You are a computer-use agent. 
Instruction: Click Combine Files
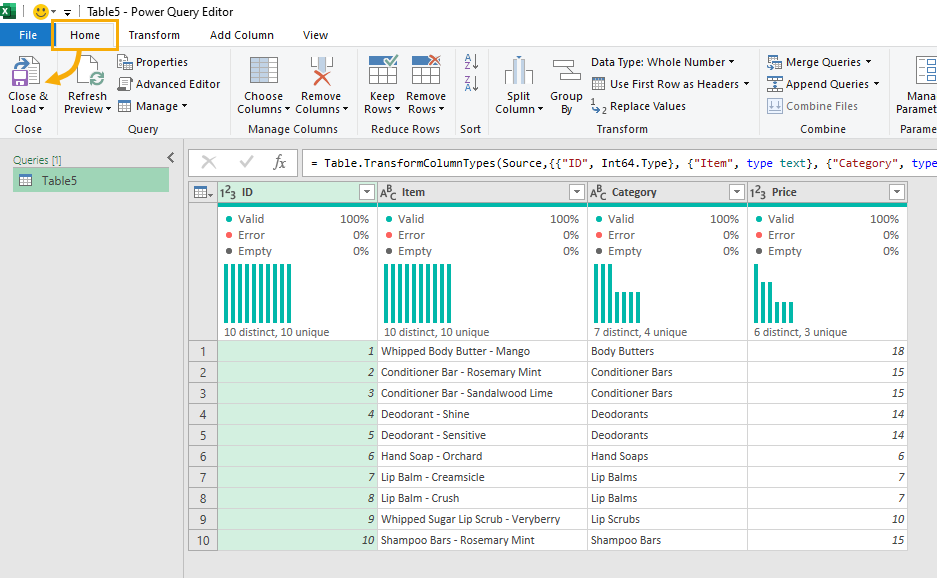pos(812,106)
